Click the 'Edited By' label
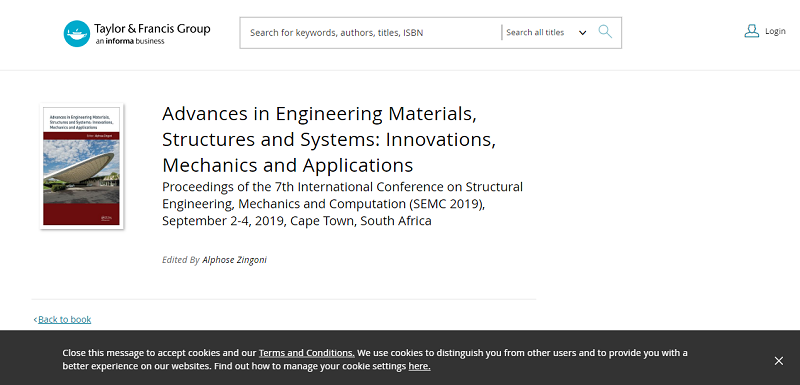800x385 pixels. coord(181,260)
